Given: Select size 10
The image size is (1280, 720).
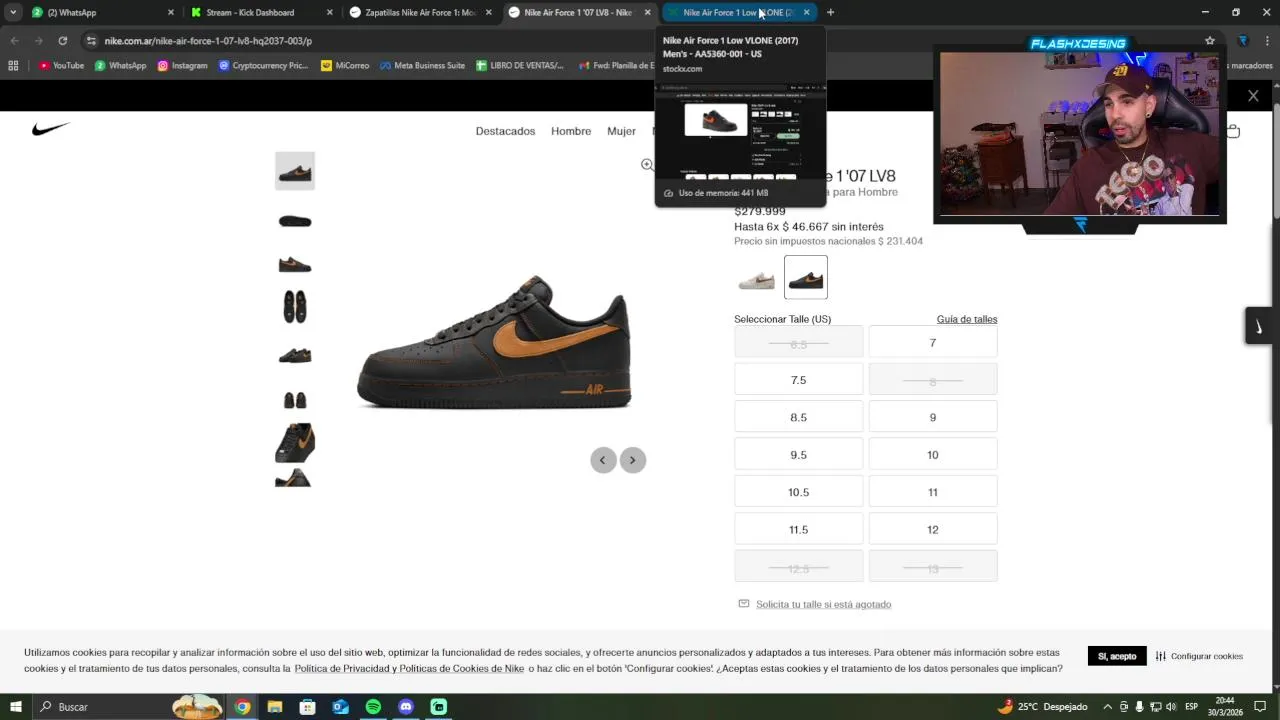Looking at the screenshot, I should point(933,455).
